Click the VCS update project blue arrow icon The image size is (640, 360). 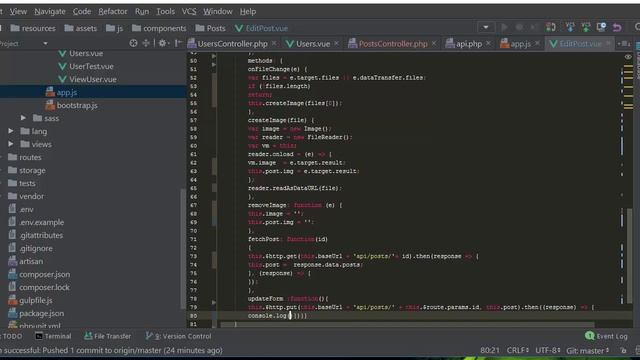[570, 28]
